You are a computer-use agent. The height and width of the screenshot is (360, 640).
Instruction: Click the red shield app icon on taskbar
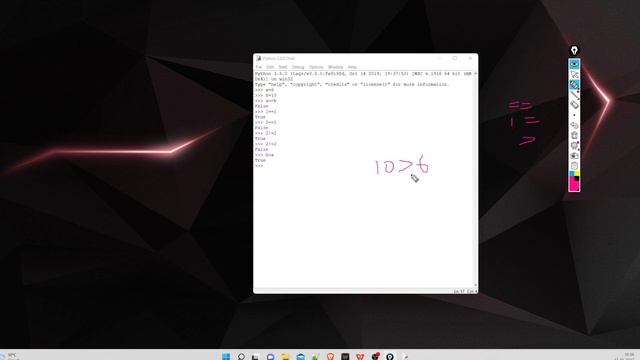coord(360,357)
